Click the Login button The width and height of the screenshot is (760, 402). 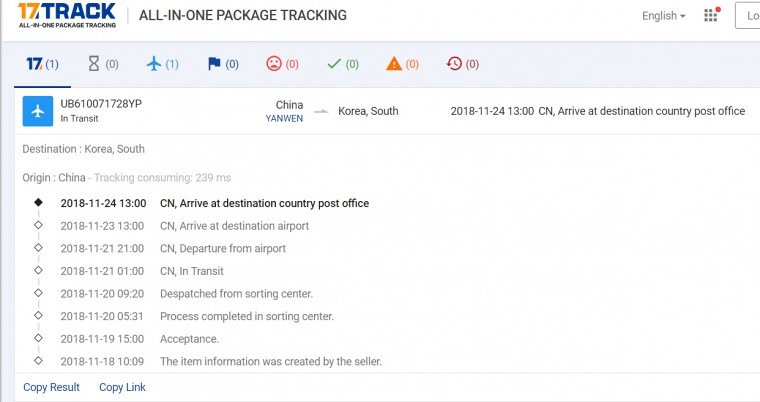[x=749, y=16]
